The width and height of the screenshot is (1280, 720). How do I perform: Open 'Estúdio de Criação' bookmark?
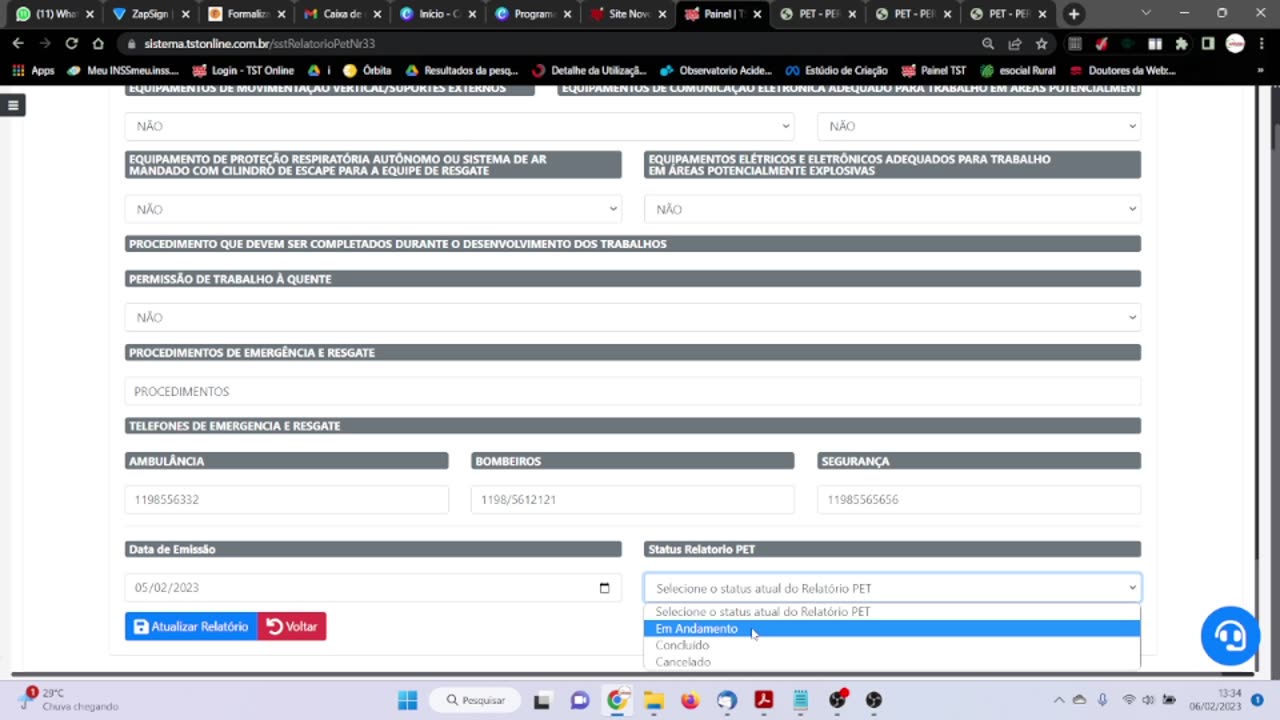coord(836,71)
